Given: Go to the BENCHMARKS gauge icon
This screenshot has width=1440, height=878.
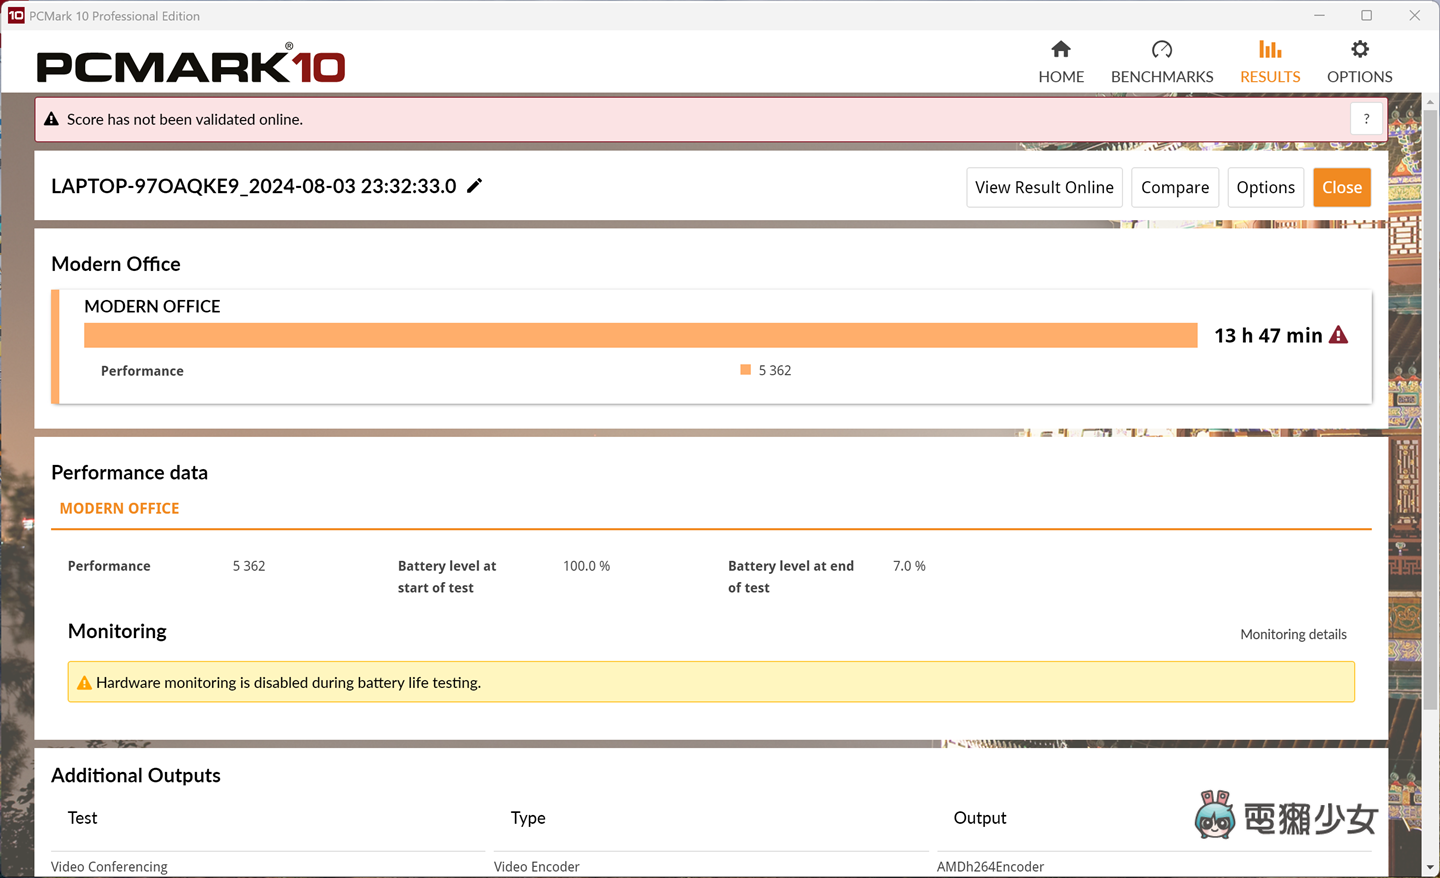Looking at the screenshot, I should pyautogui.click(x=1162, y=49).
